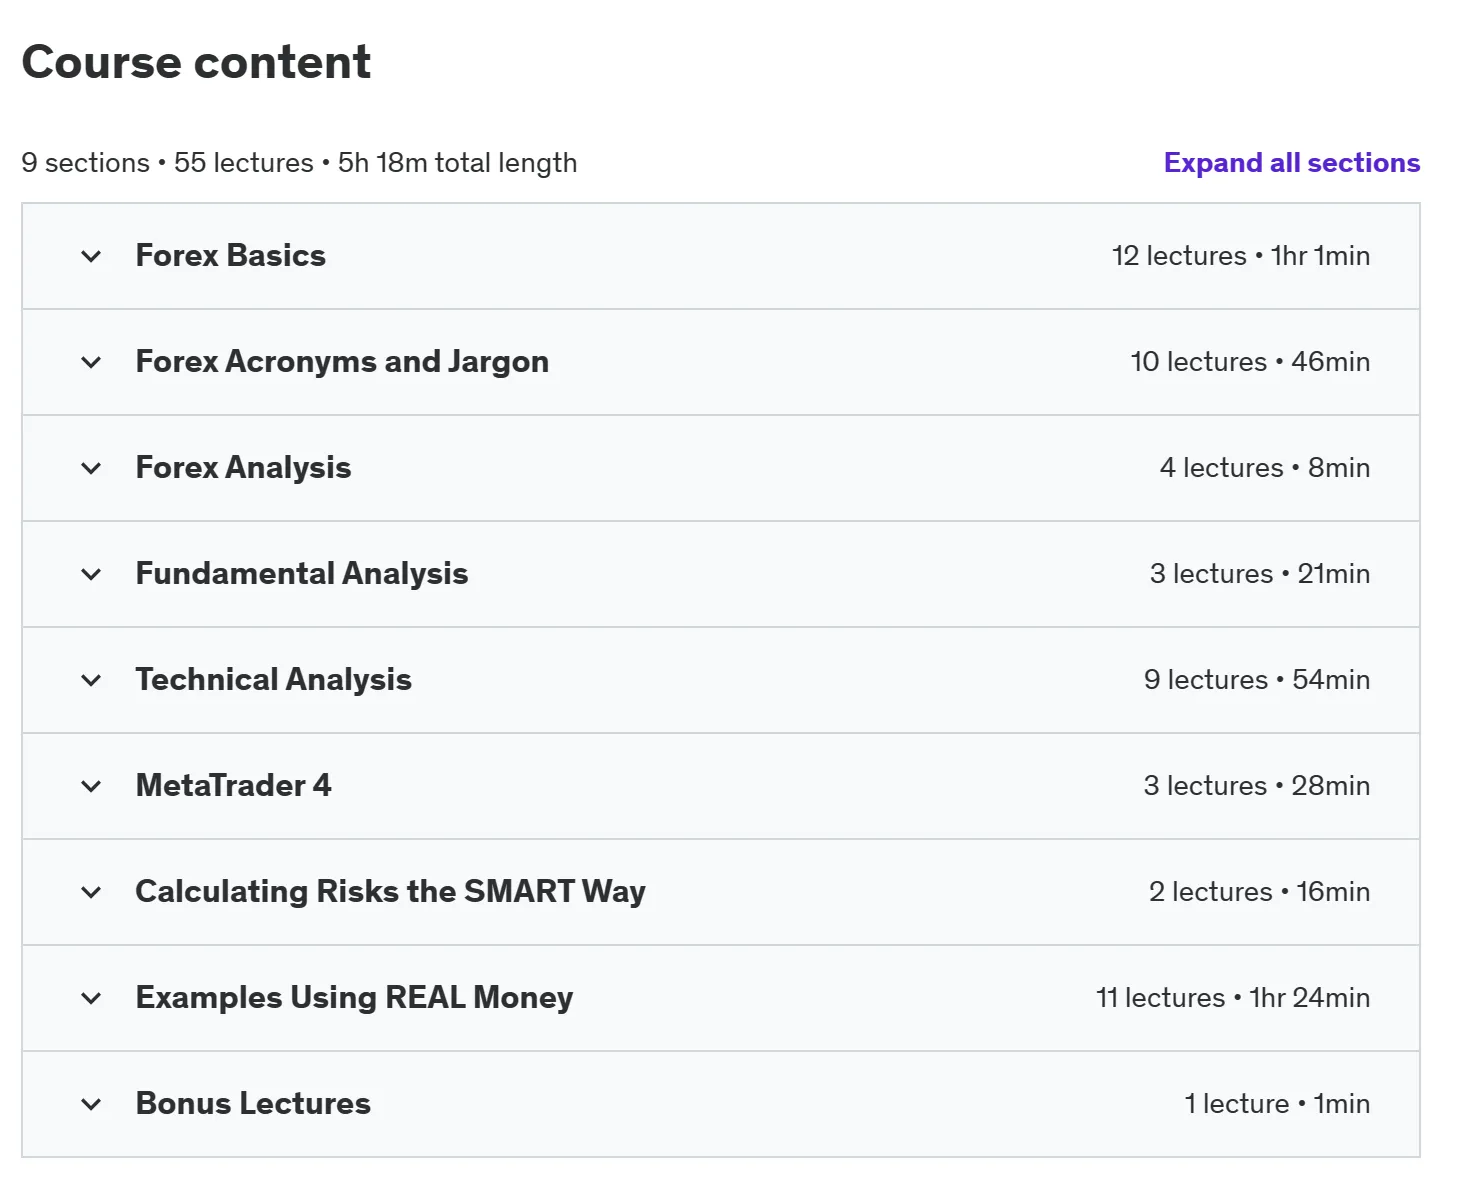This screenshot has height=1199, width=1459.
Task: Open the Fundamental Analysis chevron
Action: coord(91,574)
